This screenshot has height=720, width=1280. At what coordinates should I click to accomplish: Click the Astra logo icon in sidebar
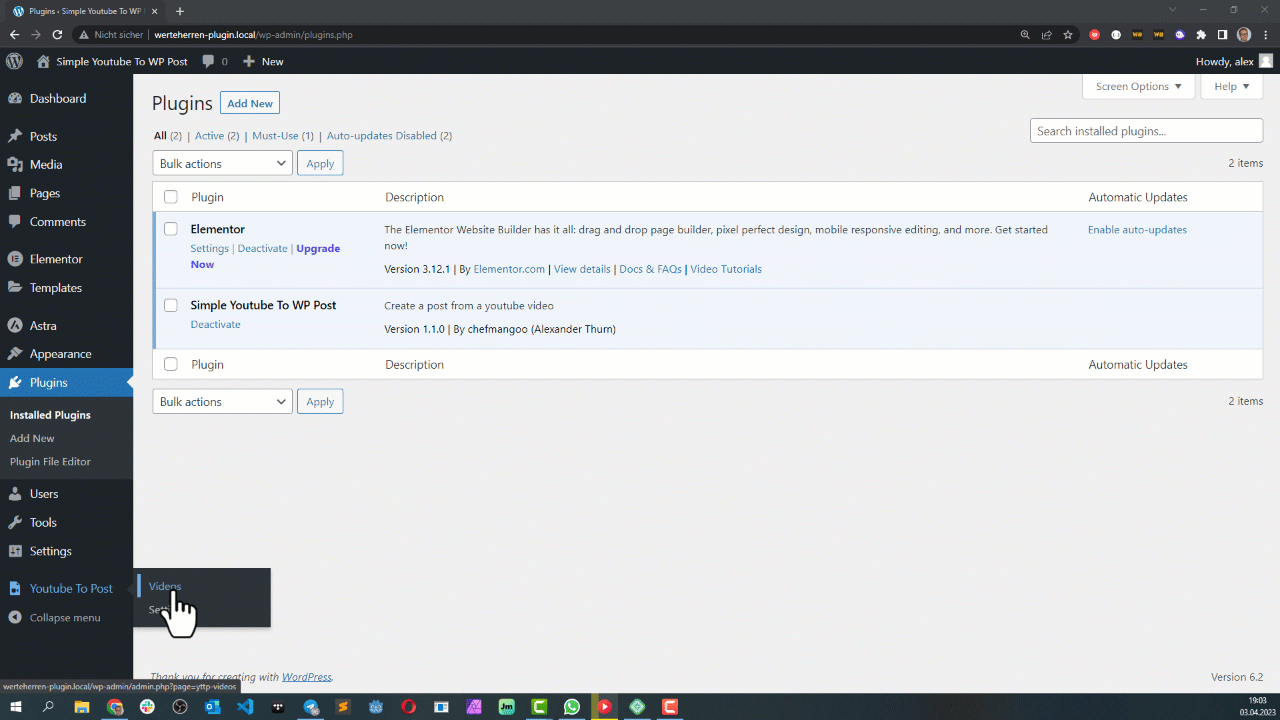point(15,325)
